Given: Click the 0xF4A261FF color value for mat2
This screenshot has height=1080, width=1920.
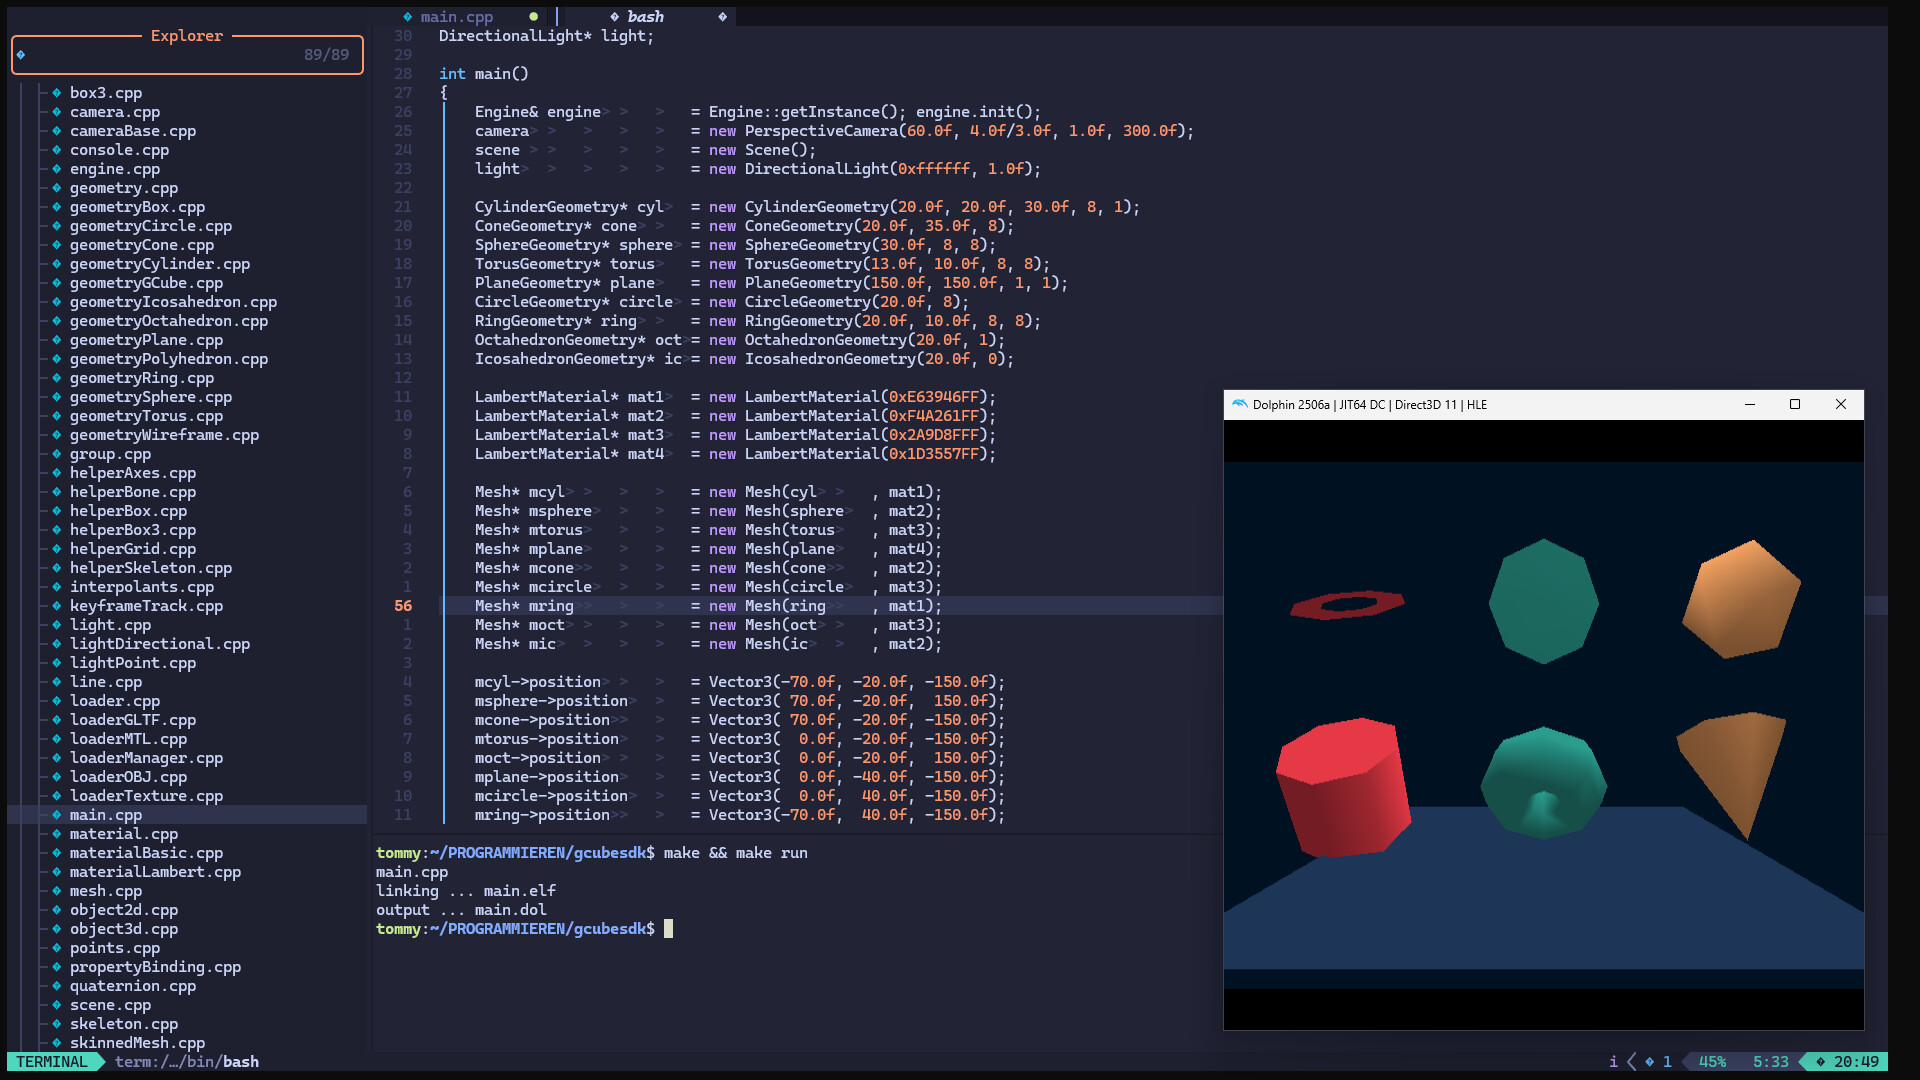Looking at the screenshot, I should pos(934,416).
